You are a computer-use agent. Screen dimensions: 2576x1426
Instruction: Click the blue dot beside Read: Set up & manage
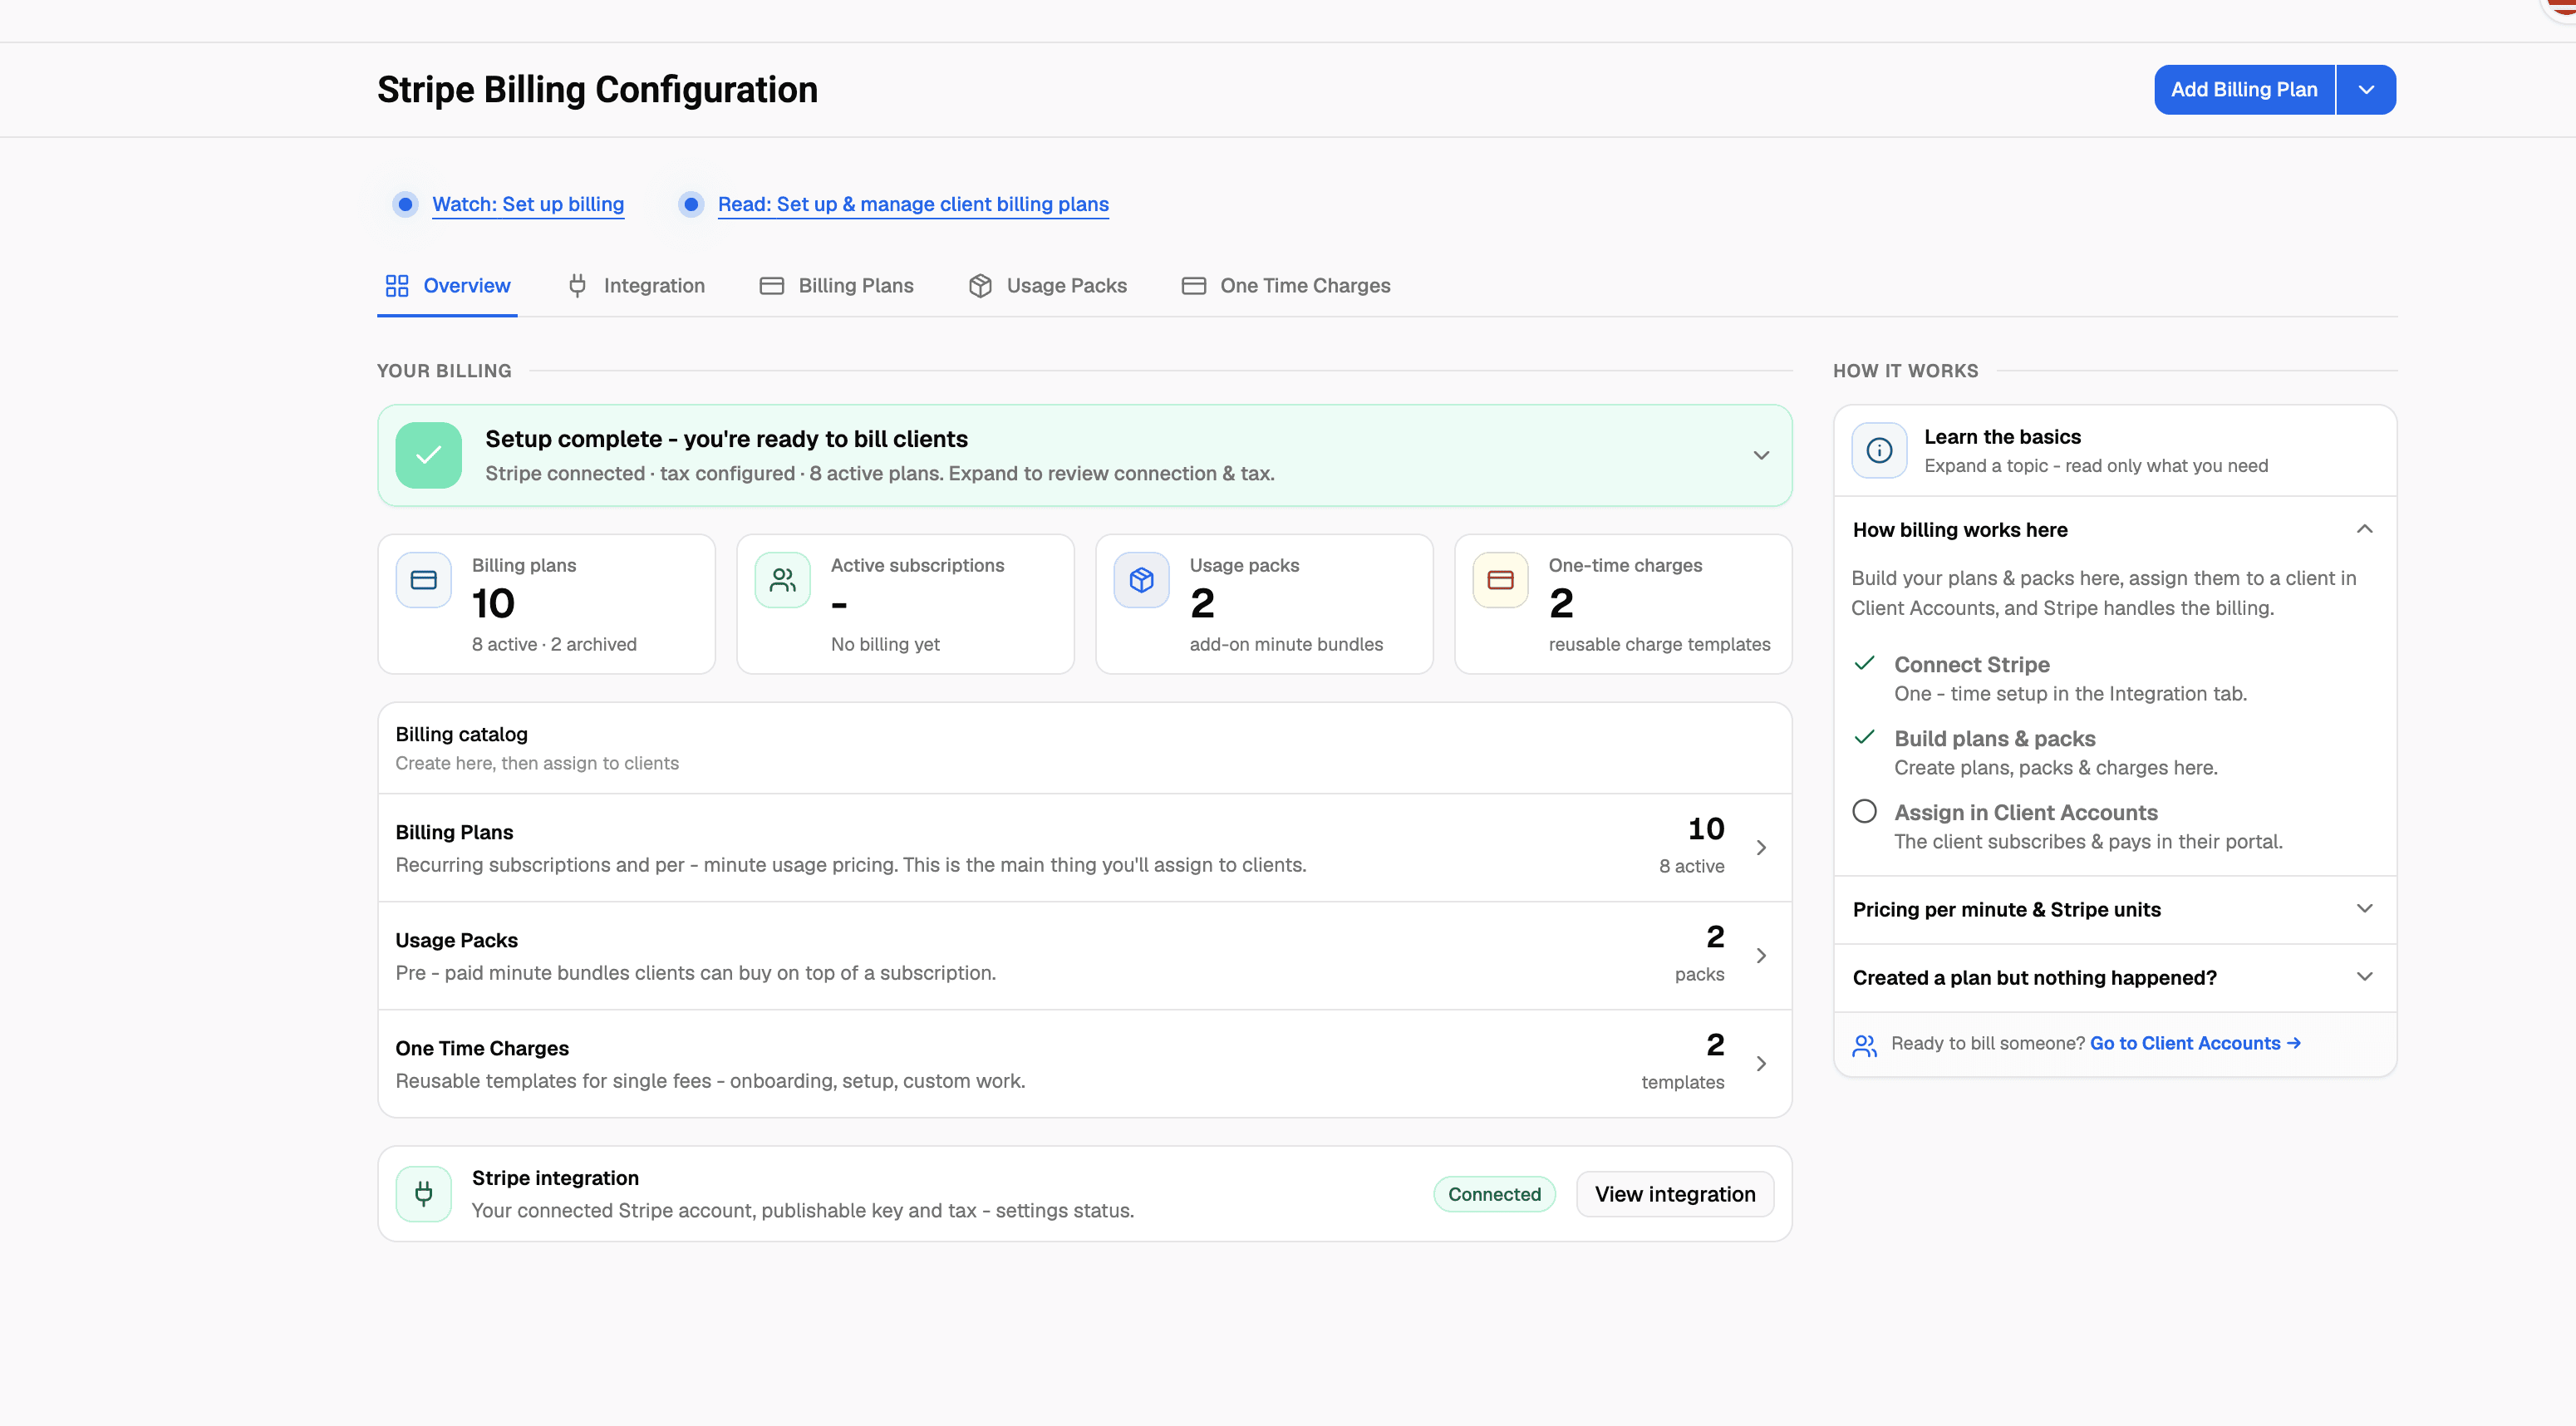pos(691,204)
